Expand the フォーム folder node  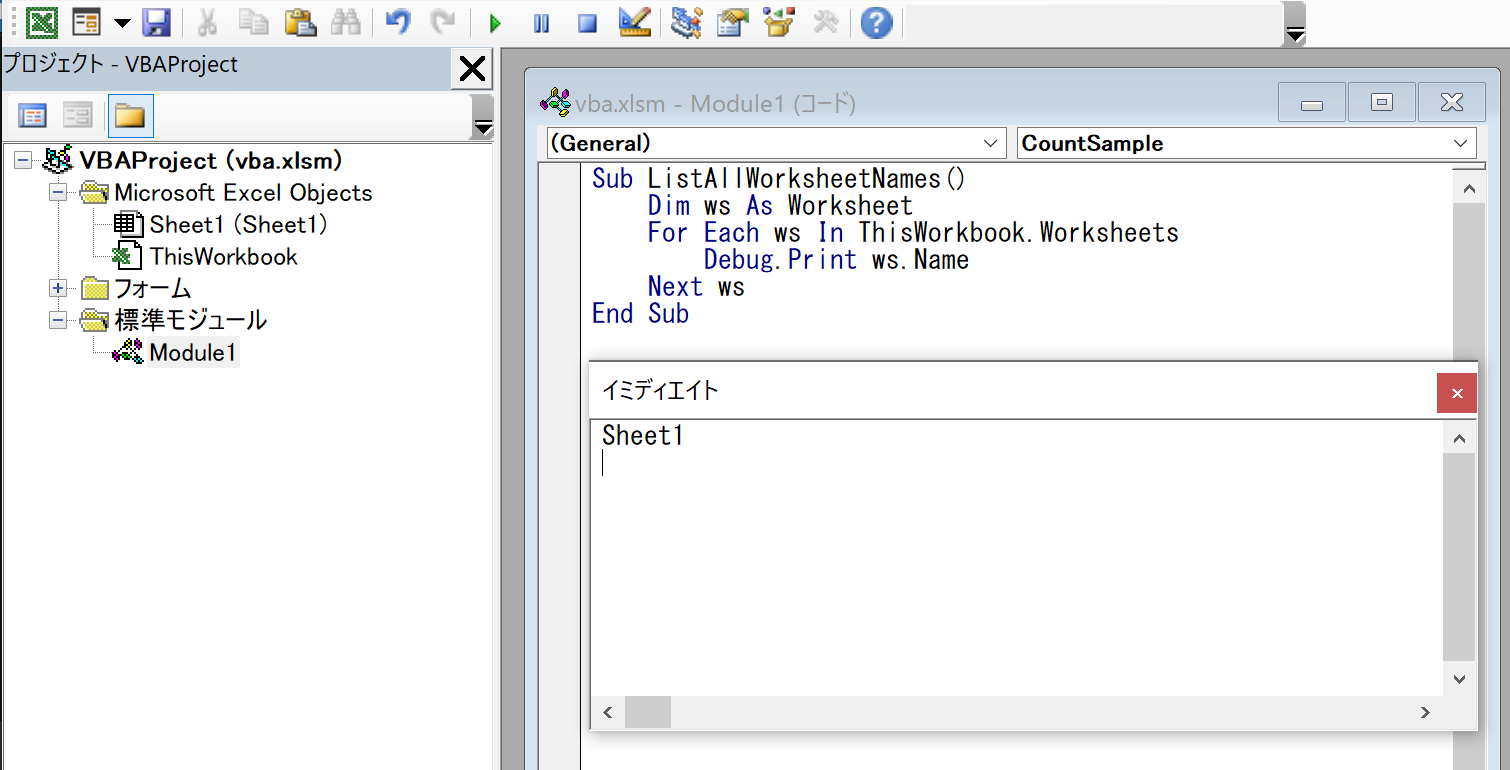pyautogui.click(x=58, y=289)
